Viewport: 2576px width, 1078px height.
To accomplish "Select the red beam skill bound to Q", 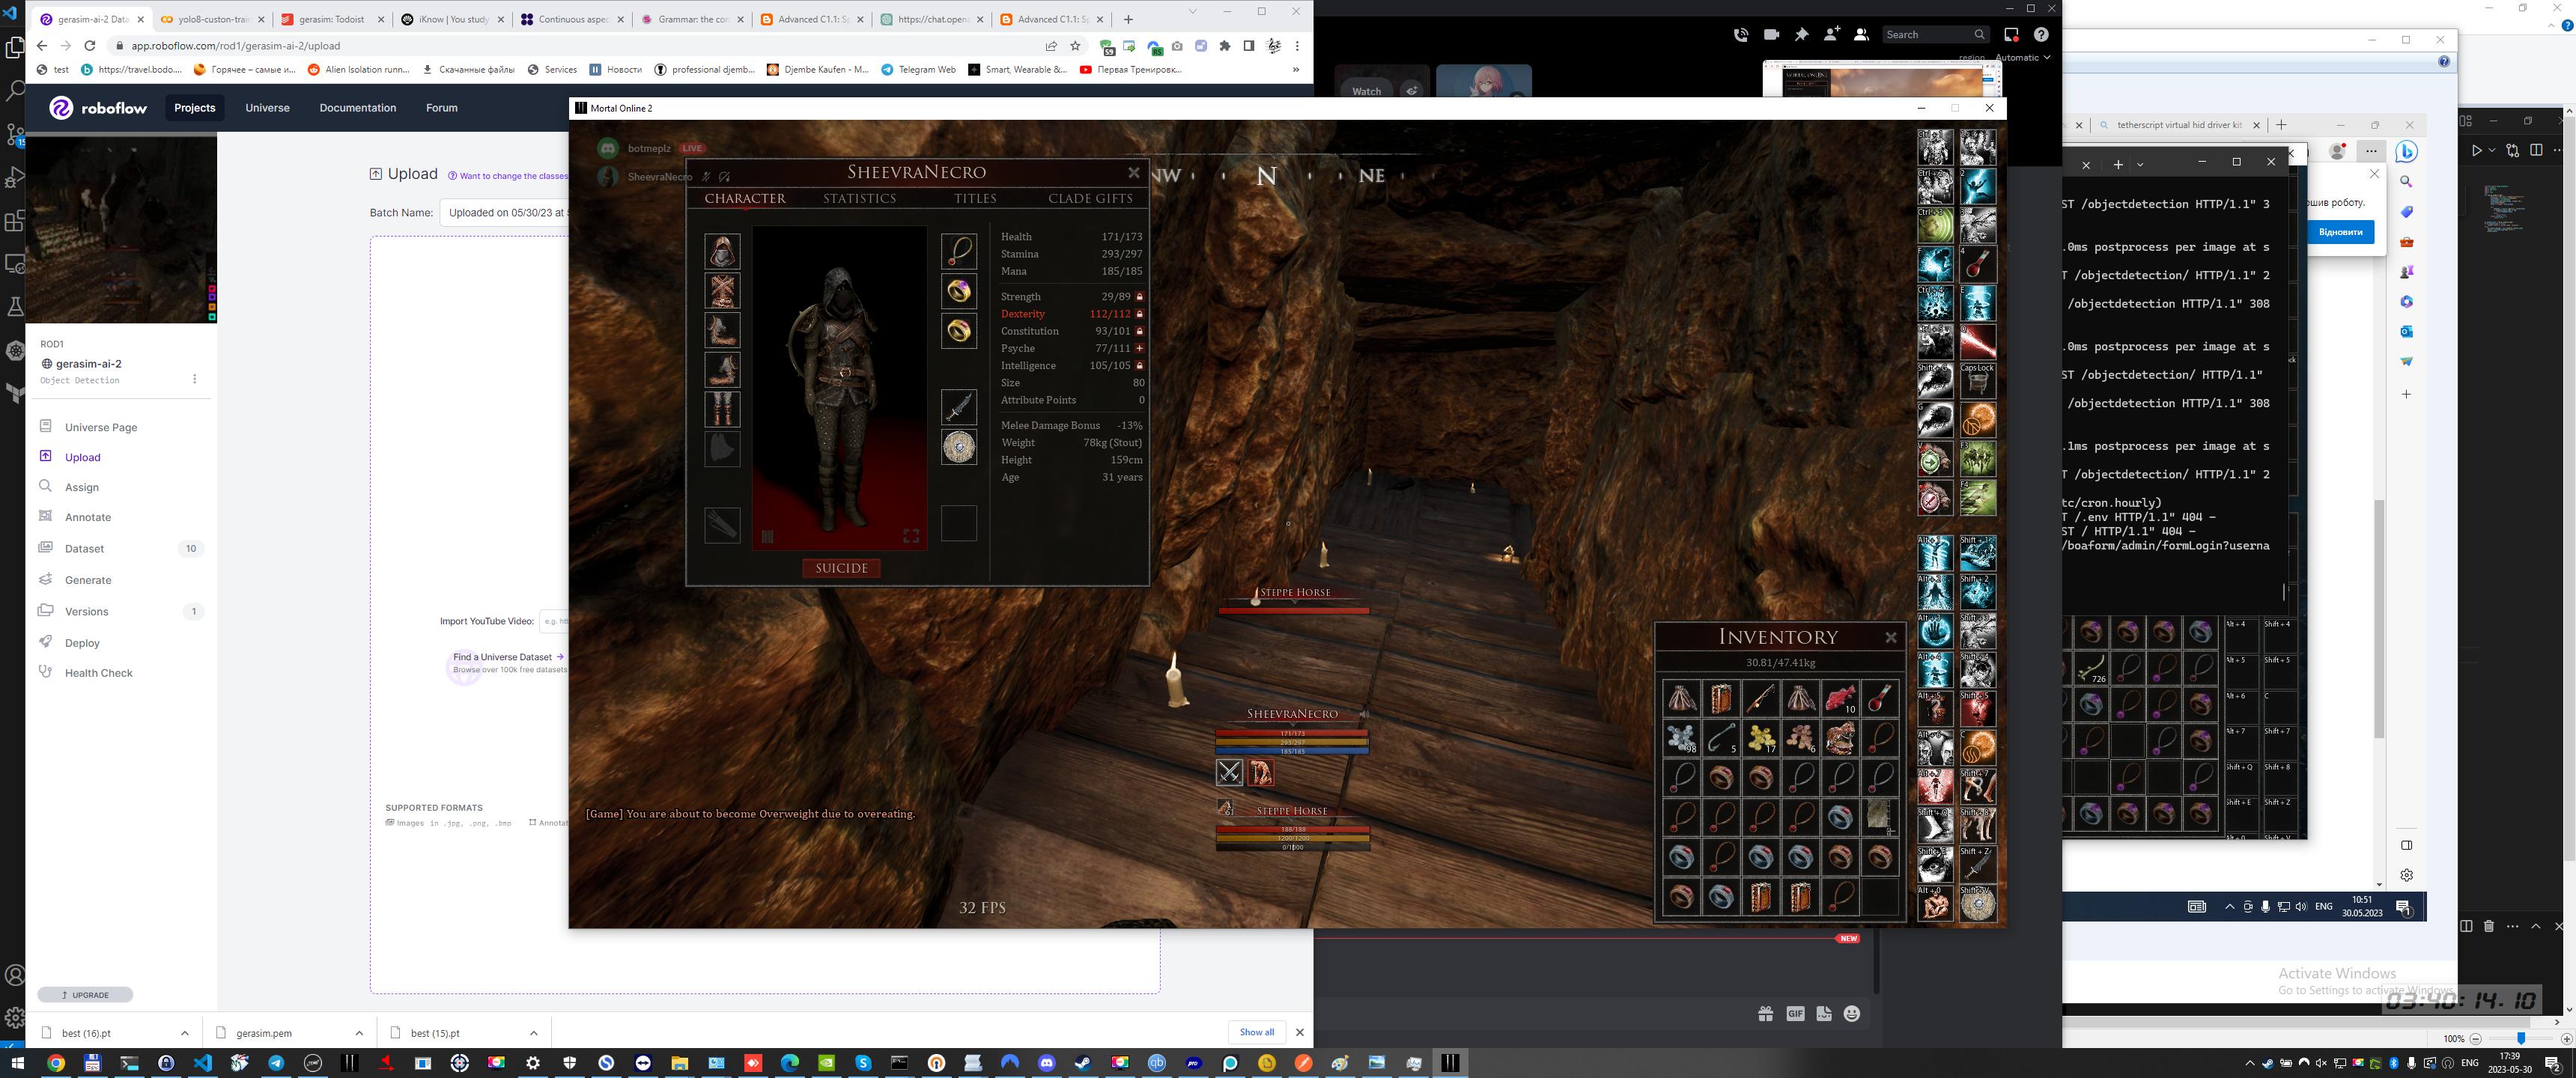I will coord(1977,342).
